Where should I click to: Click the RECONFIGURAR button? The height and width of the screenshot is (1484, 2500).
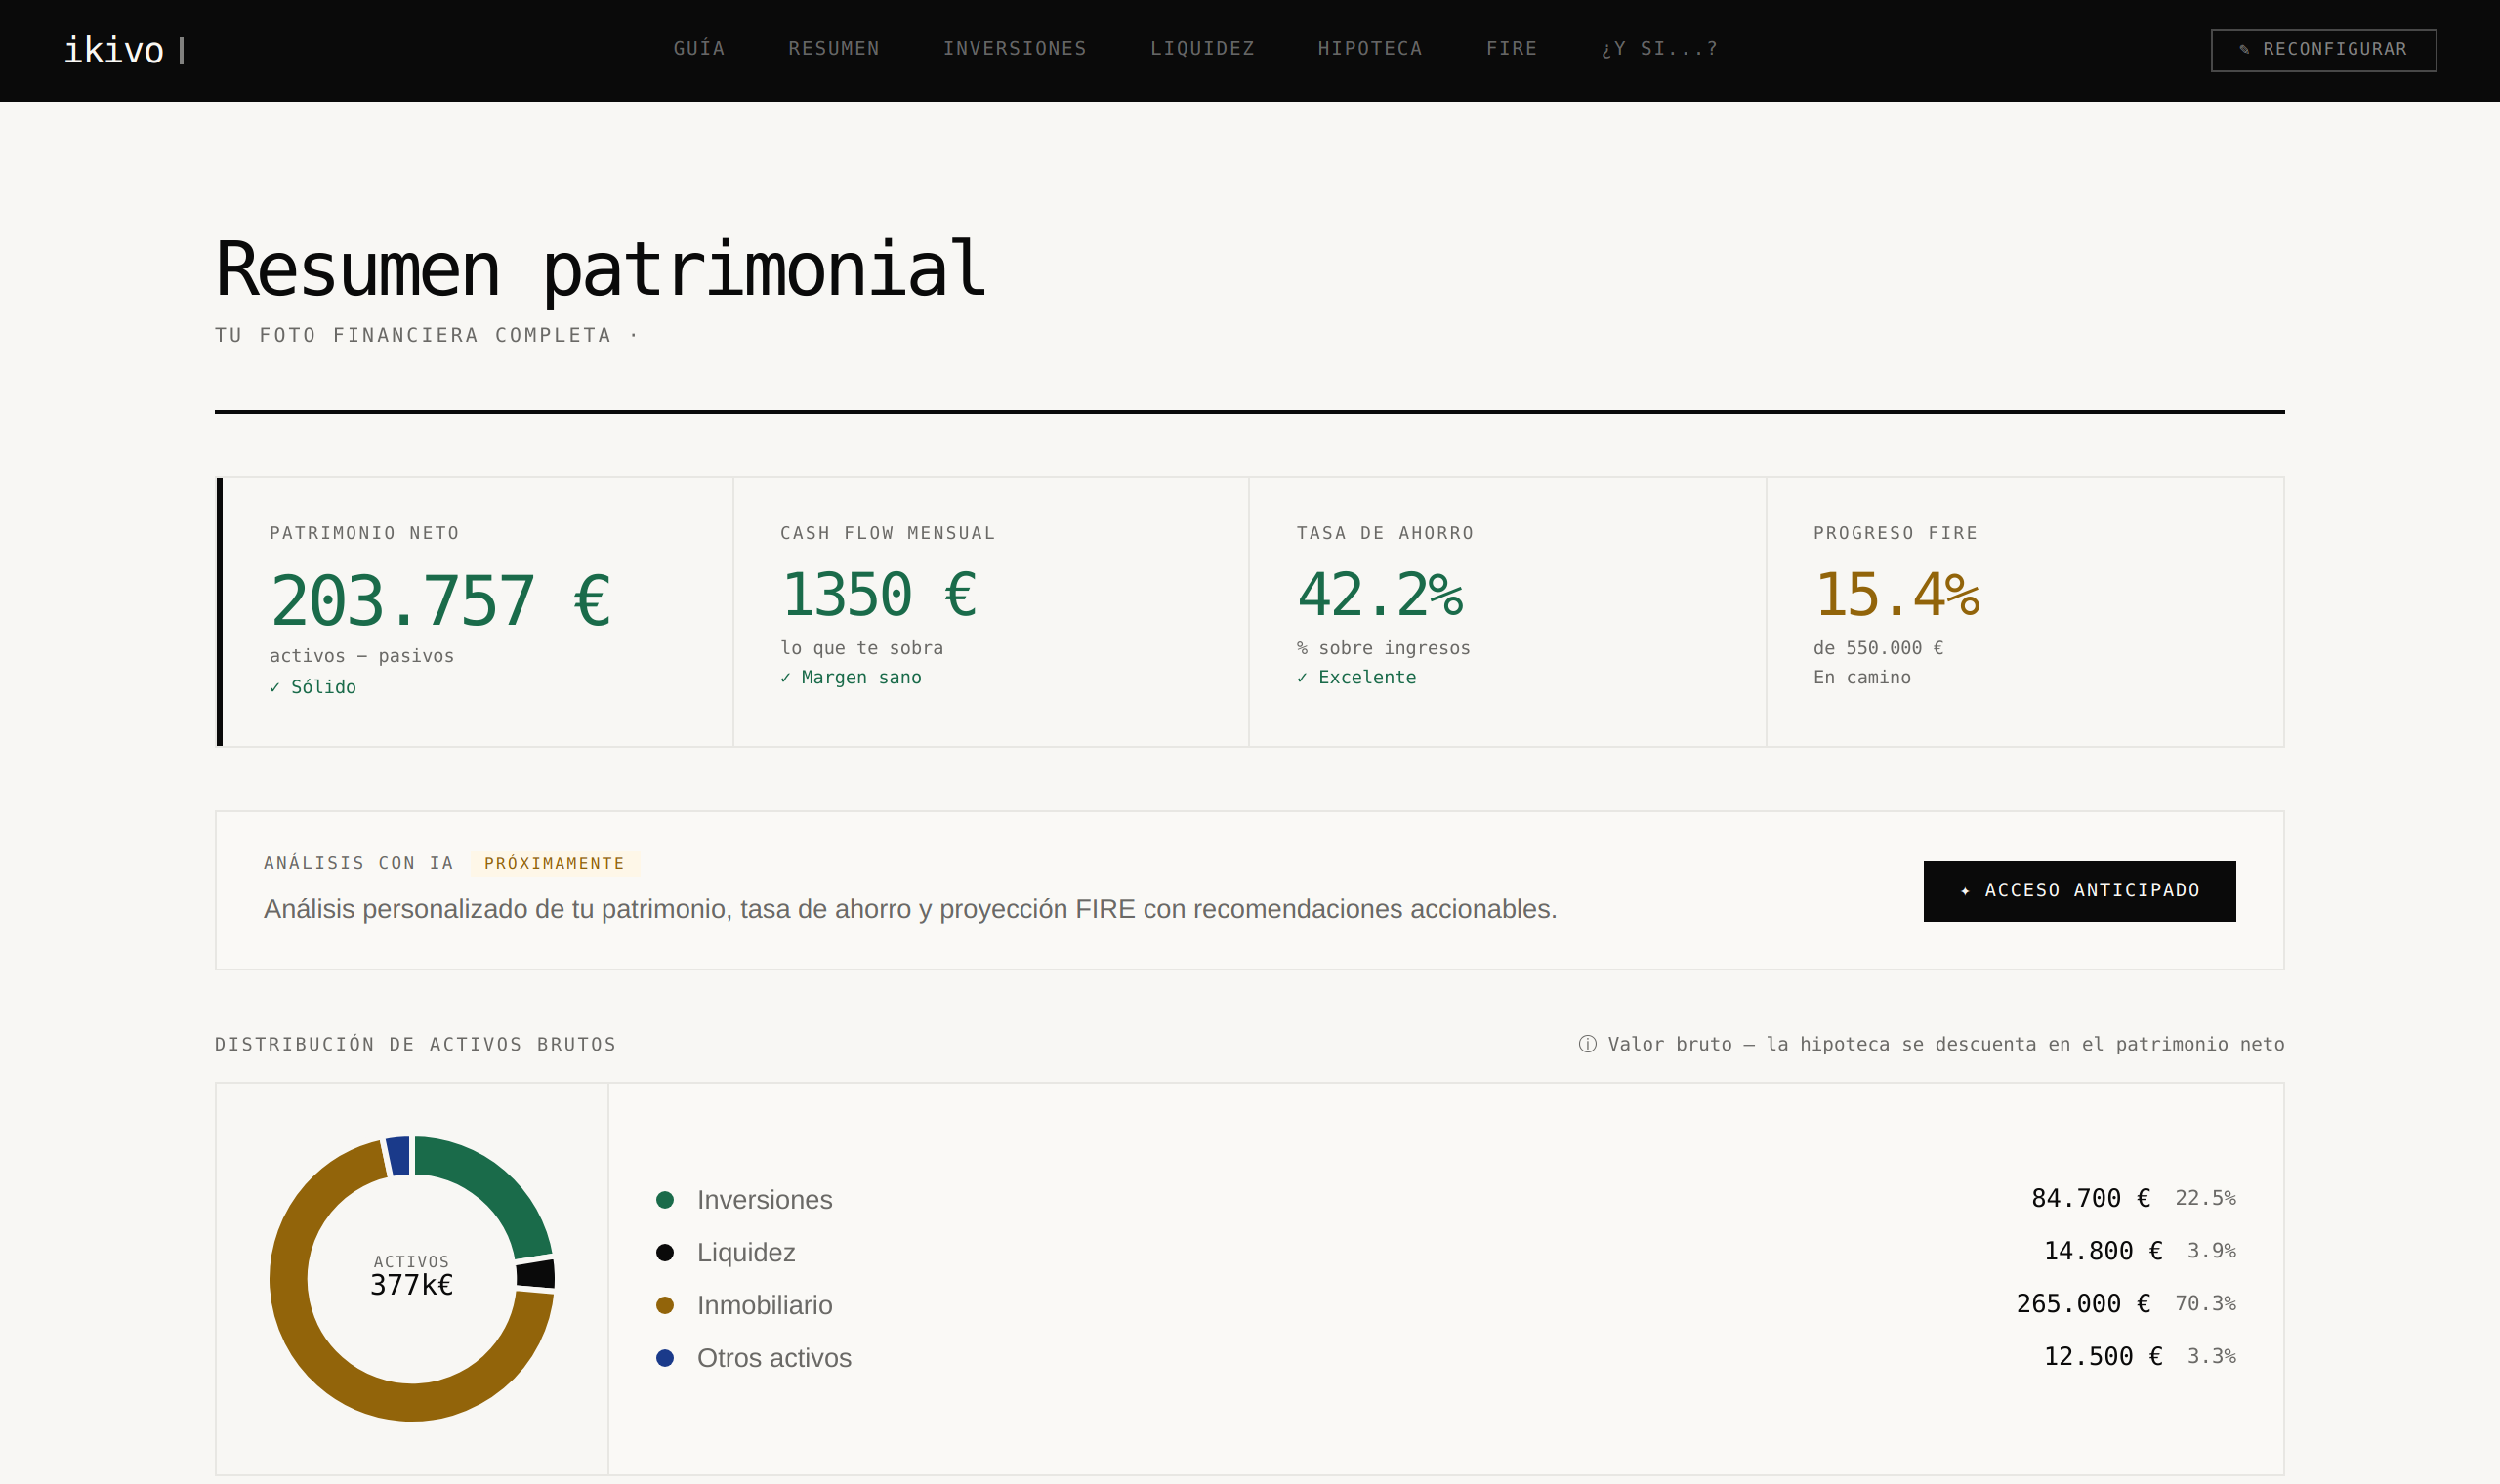click(2323, 50)
